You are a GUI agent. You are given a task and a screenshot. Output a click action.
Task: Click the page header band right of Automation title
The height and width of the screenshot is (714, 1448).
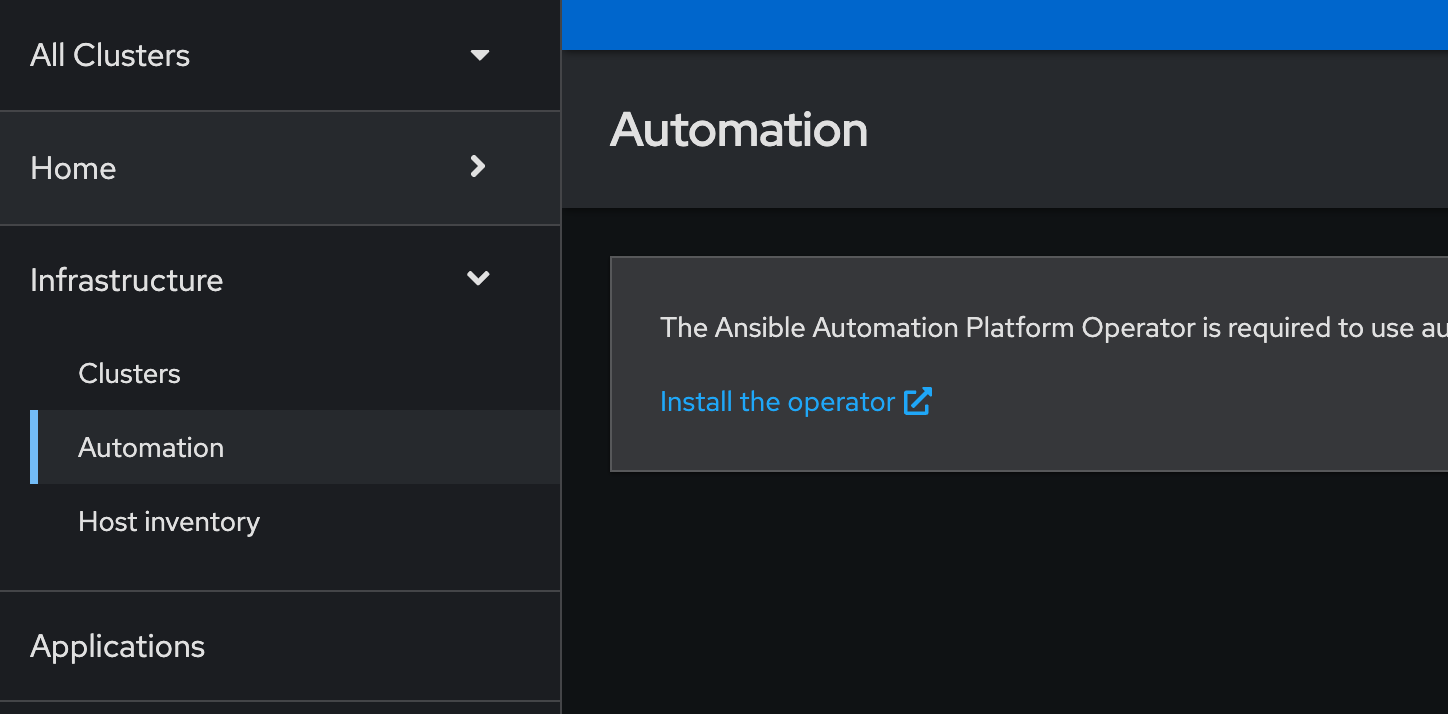pos(1150,130)
